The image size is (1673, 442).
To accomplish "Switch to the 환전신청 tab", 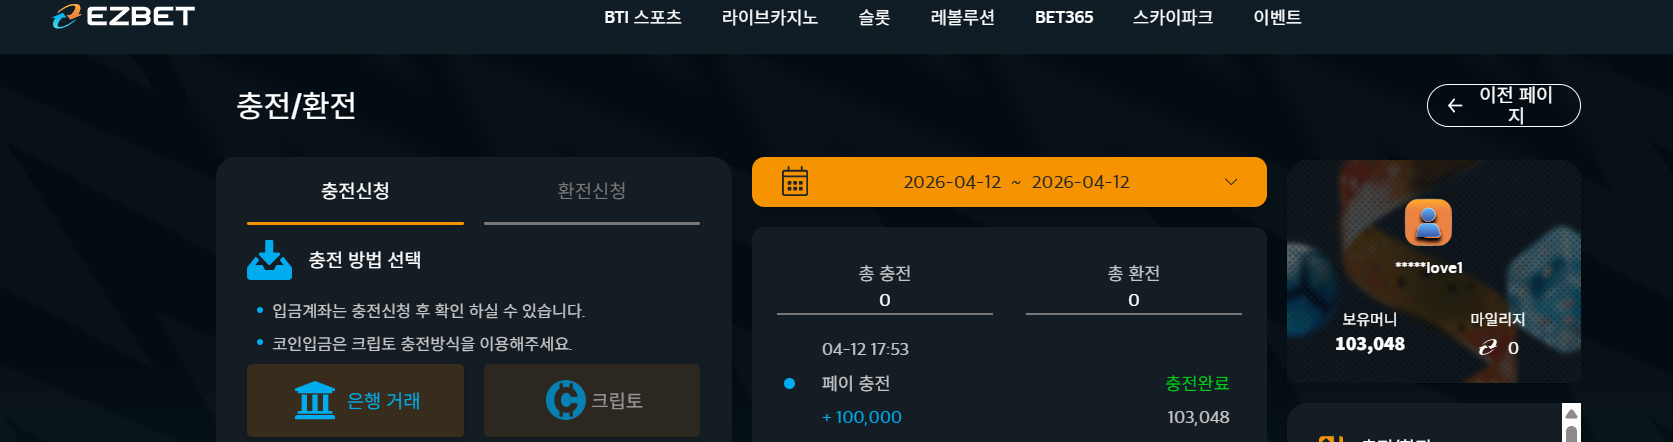I will [x=591, y=191].
